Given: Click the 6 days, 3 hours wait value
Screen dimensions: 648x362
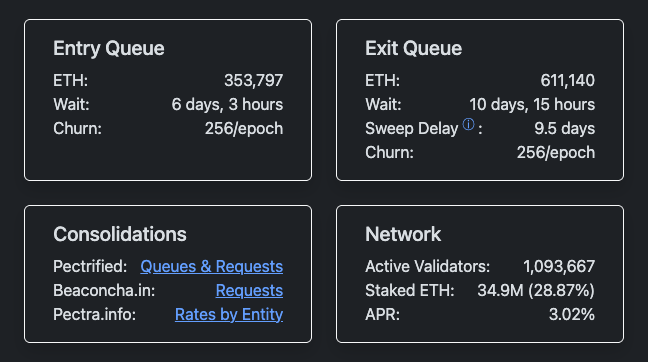Looking at the screenshot, I should [227, 105].
